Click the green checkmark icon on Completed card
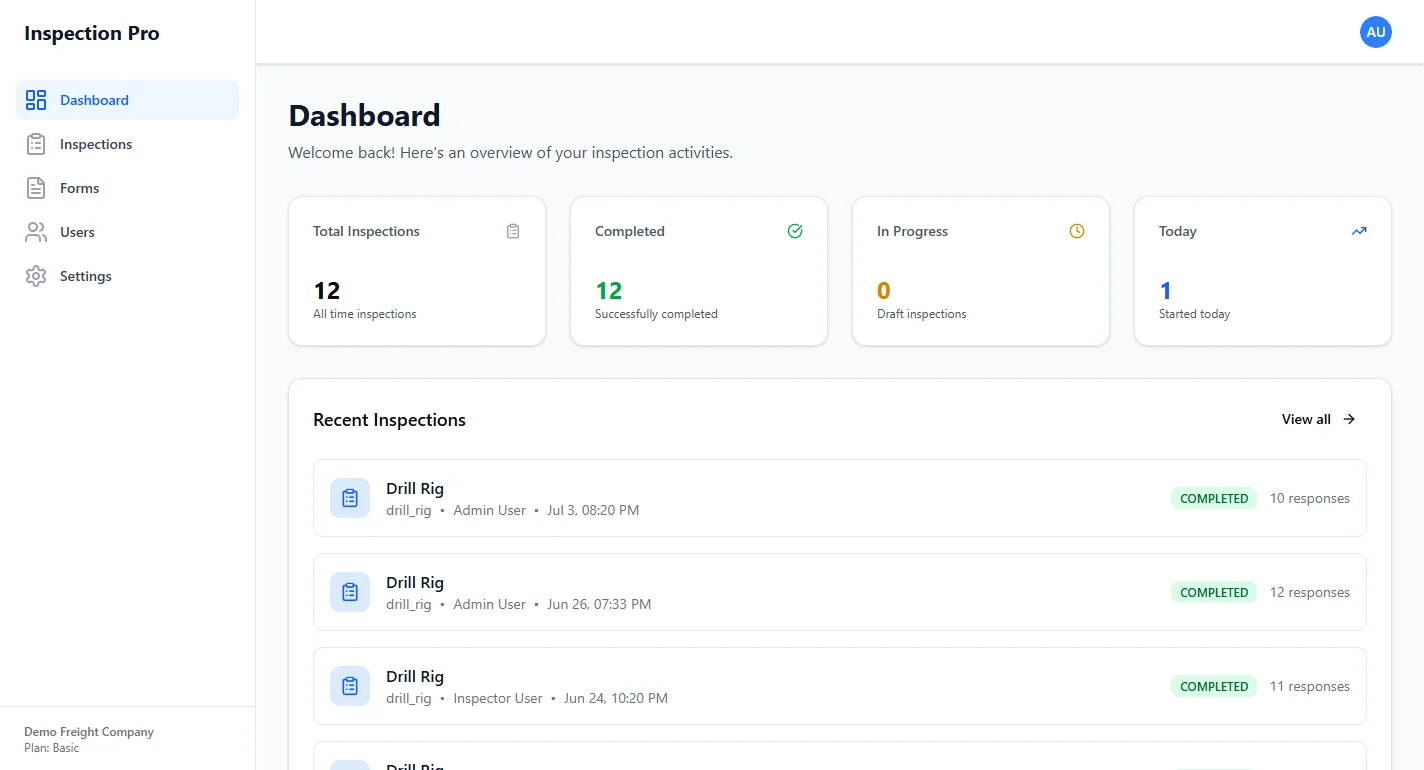Viewport: 1424px width, 770px height. (795, 231)
